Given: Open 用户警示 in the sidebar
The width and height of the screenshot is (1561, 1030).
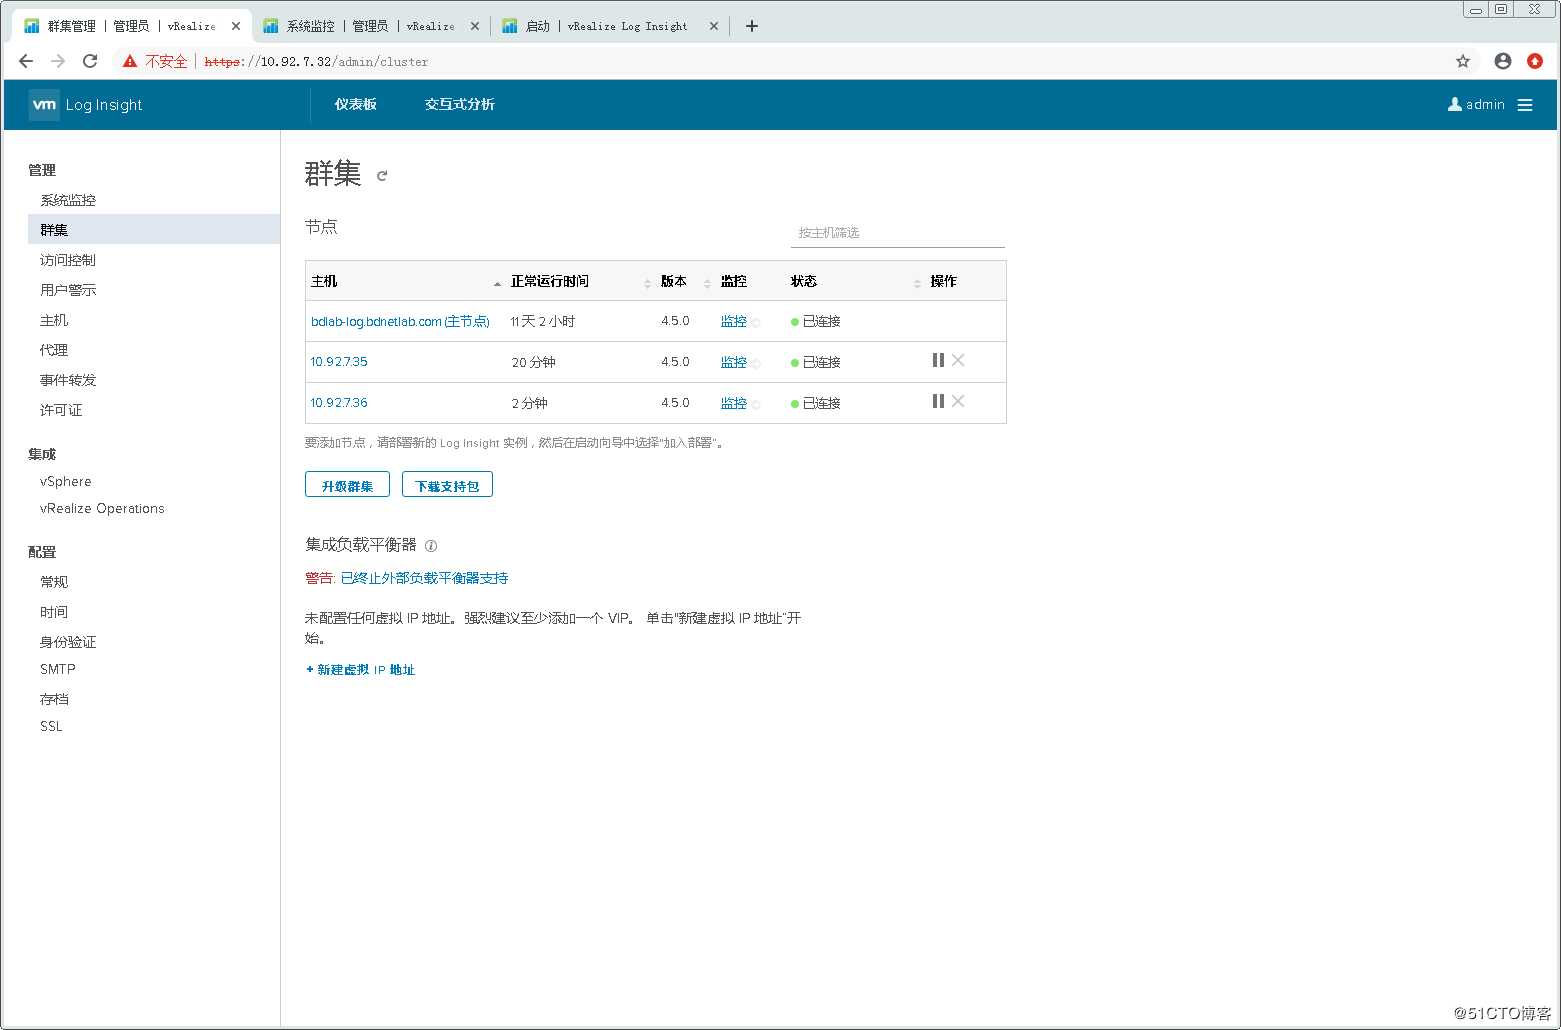Looking at the screenshot, I should (68, 290).
